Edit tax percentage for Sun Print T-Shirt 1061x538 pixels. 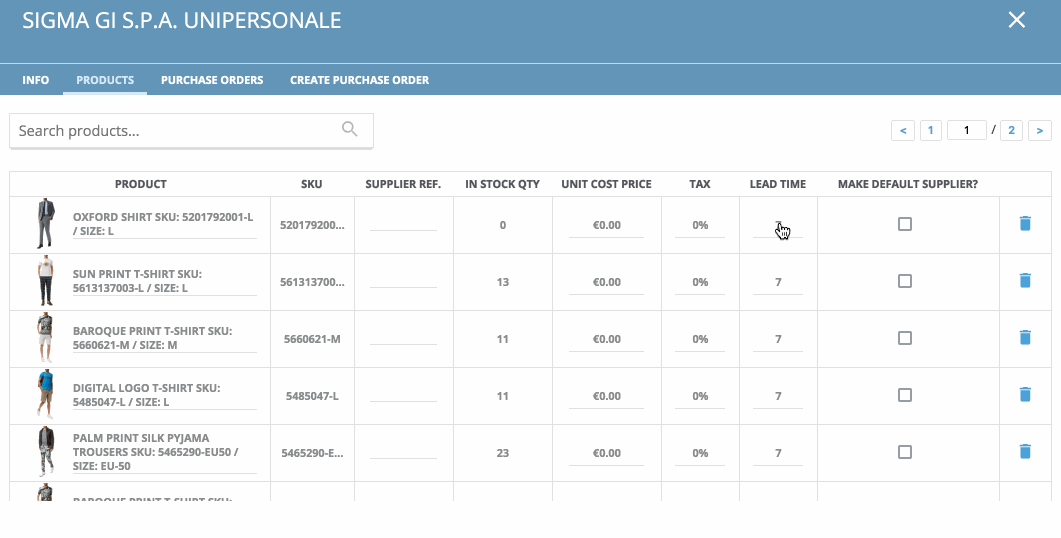coord(700,282)
